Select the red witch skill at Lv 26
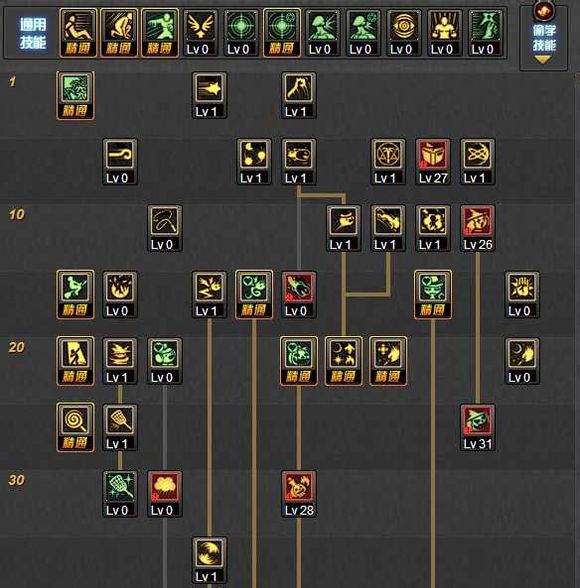This screenshot has width=580, height=588. click(478, 228)
